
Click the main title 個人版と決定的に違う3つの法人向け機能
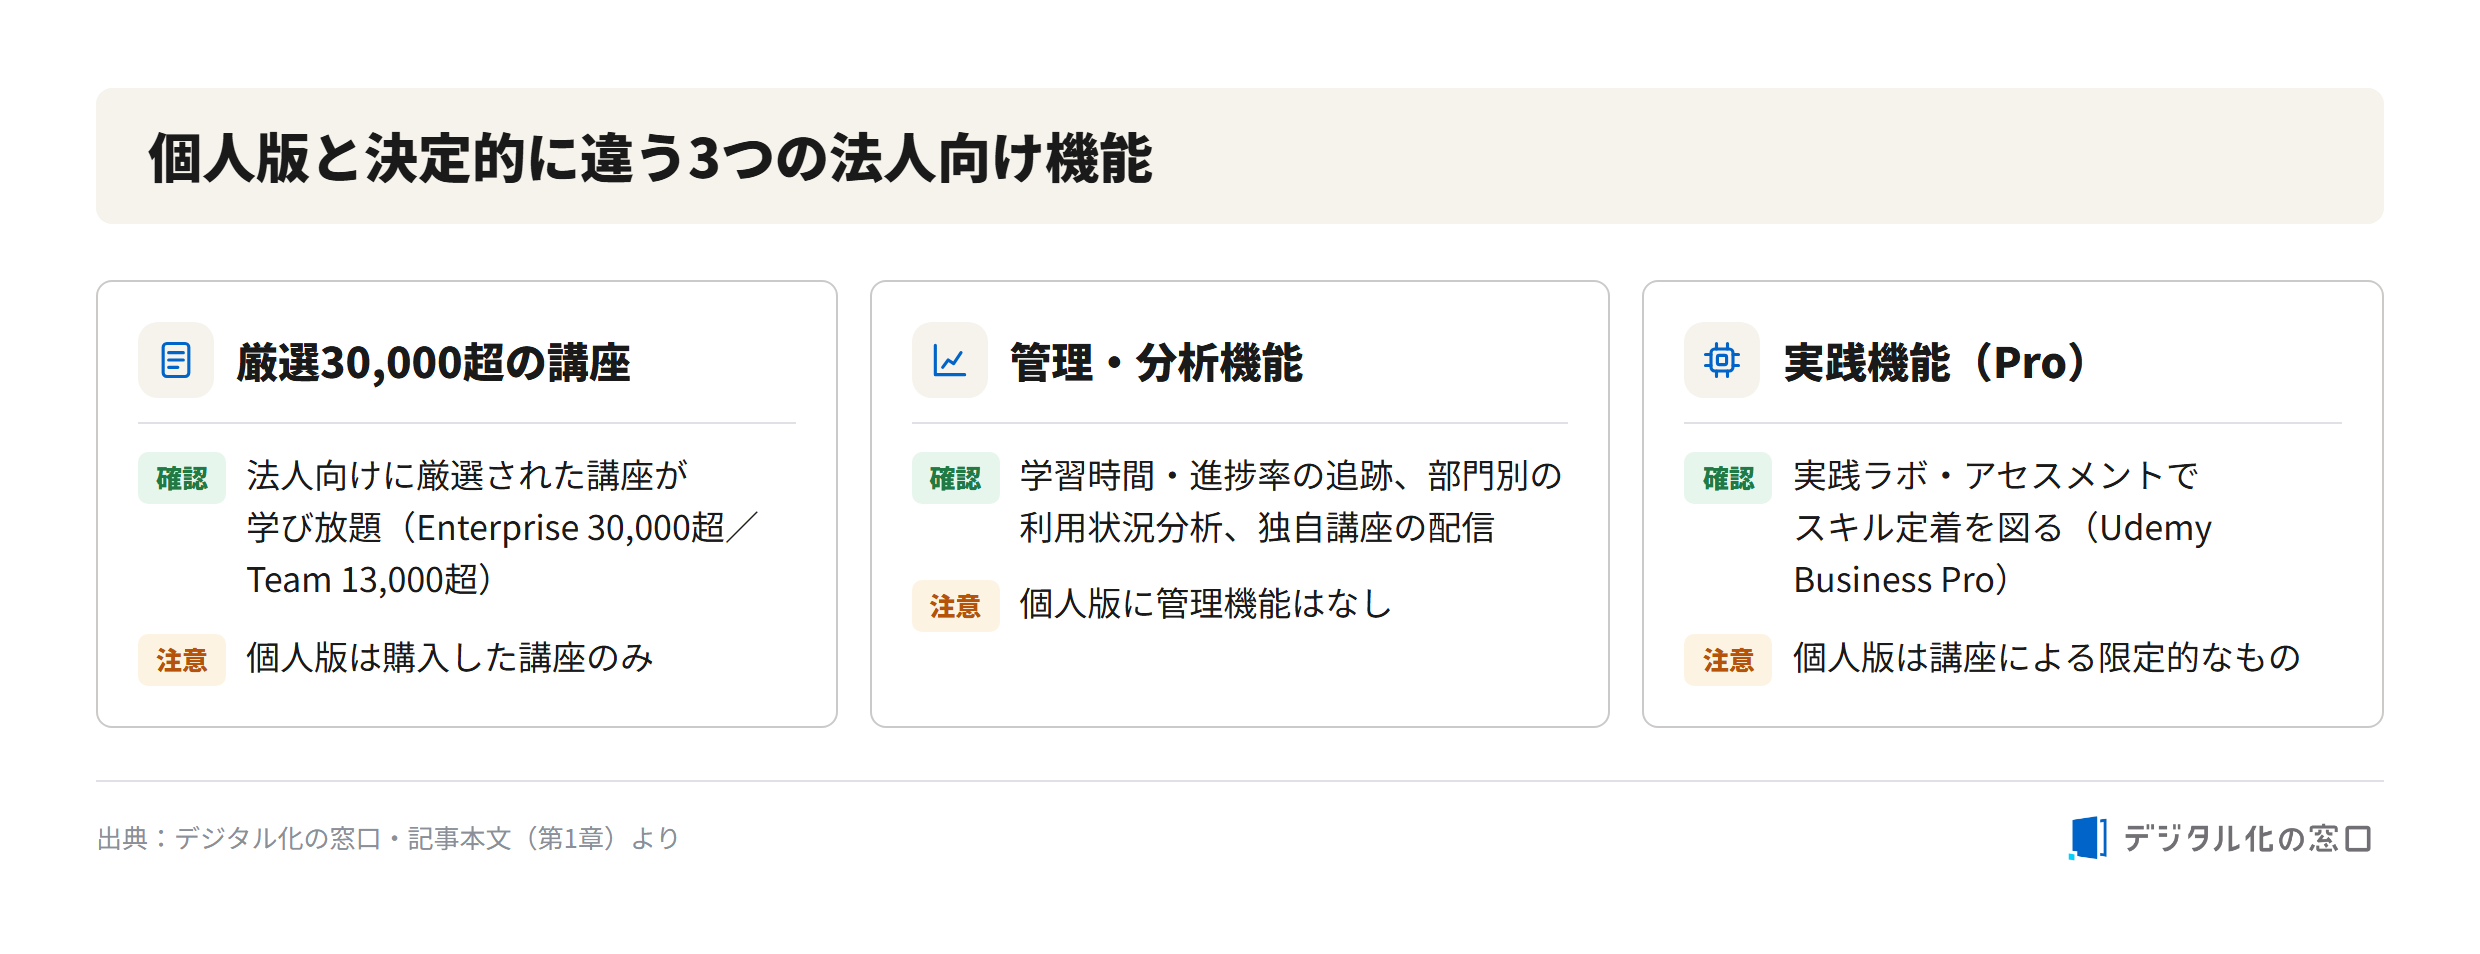pyautogui.click(x=650, y=158)
